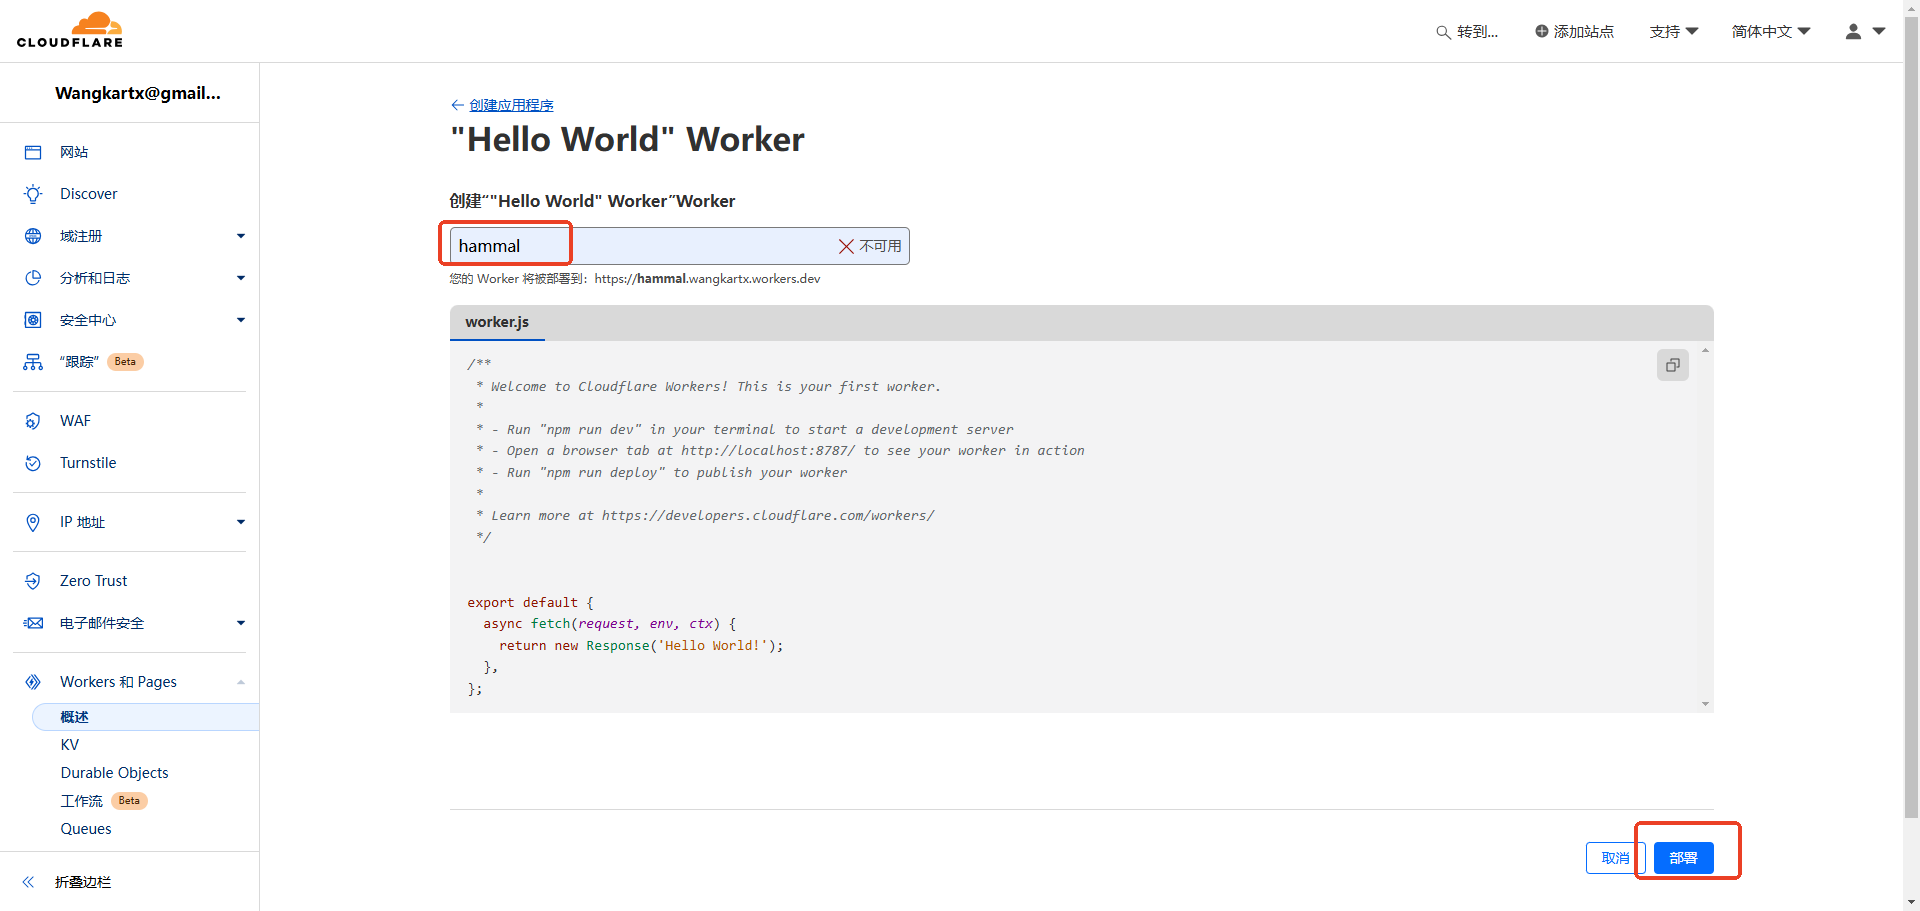Click the "跟踪" network diagram icon
Viewport: 1920px width, 911px height.
click(x=33, y=362)
